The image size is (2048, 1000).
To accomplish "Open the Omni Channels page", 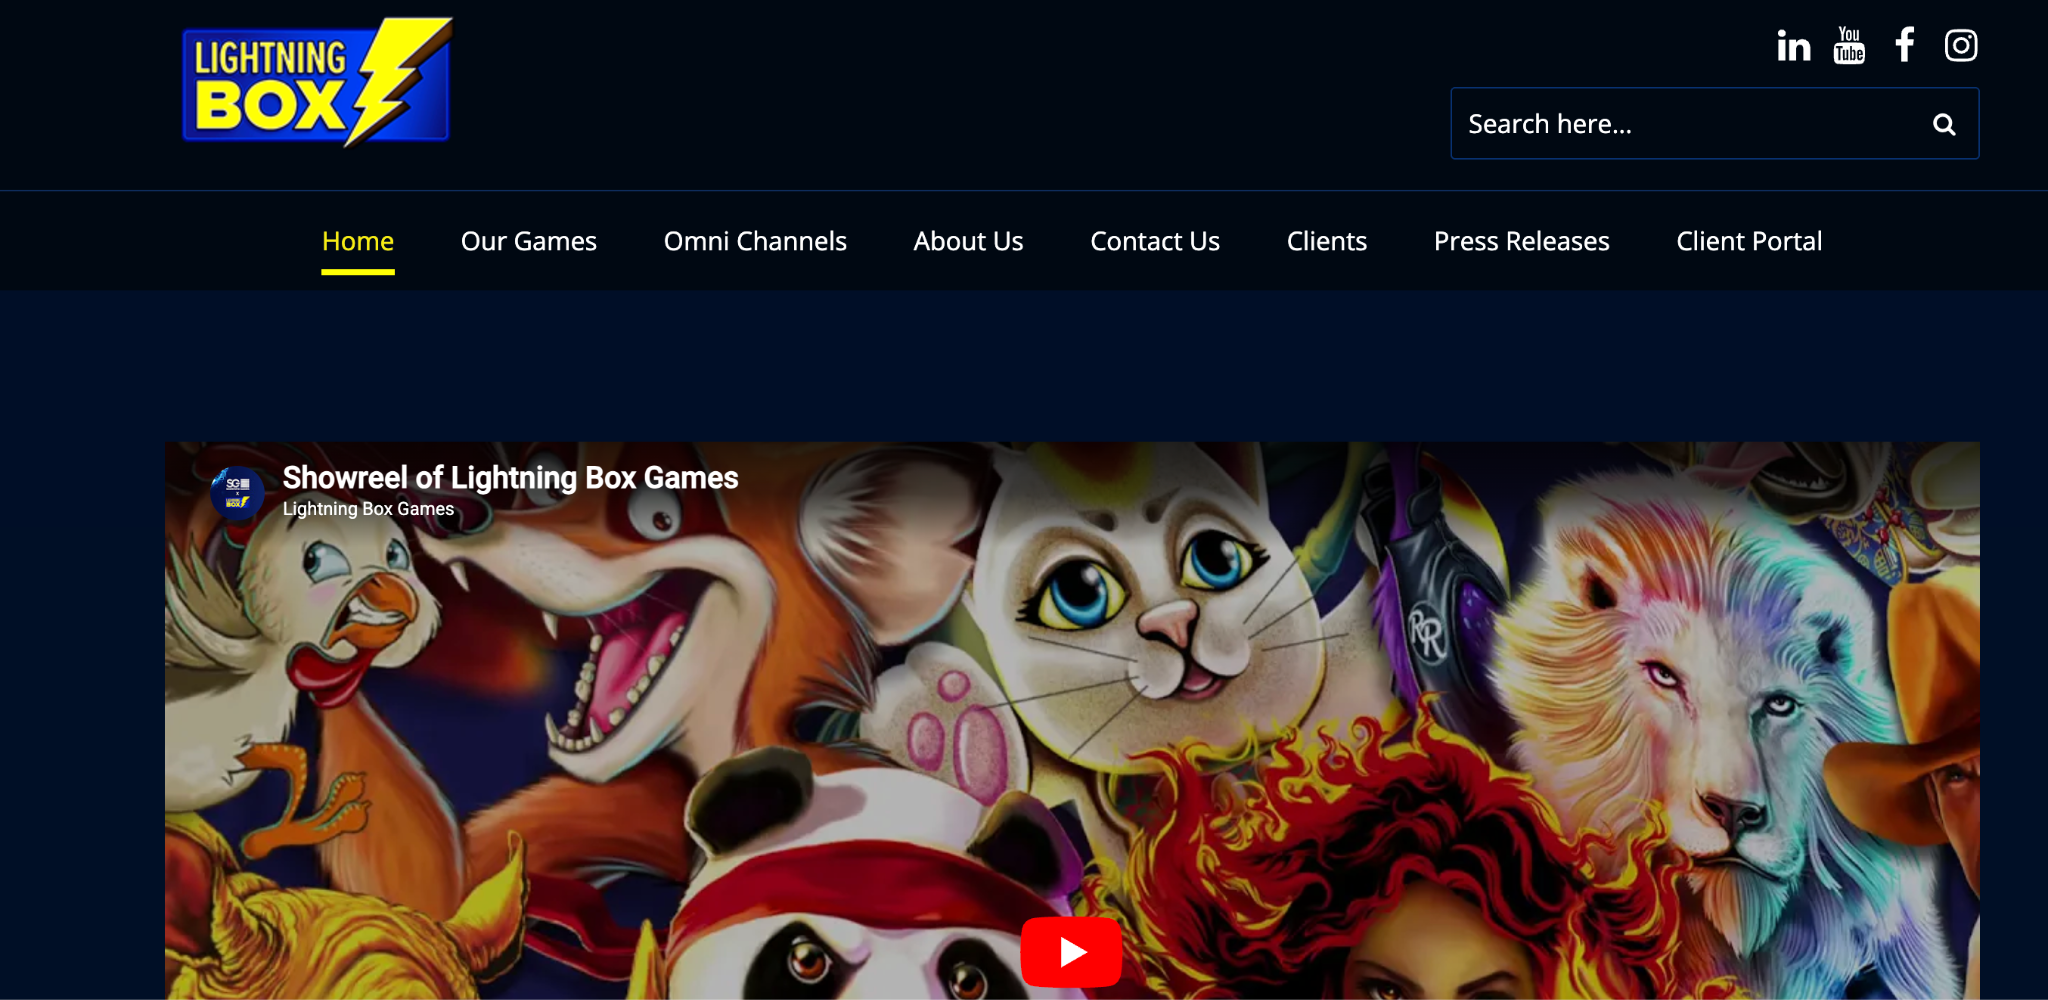I will coord(755,241).
